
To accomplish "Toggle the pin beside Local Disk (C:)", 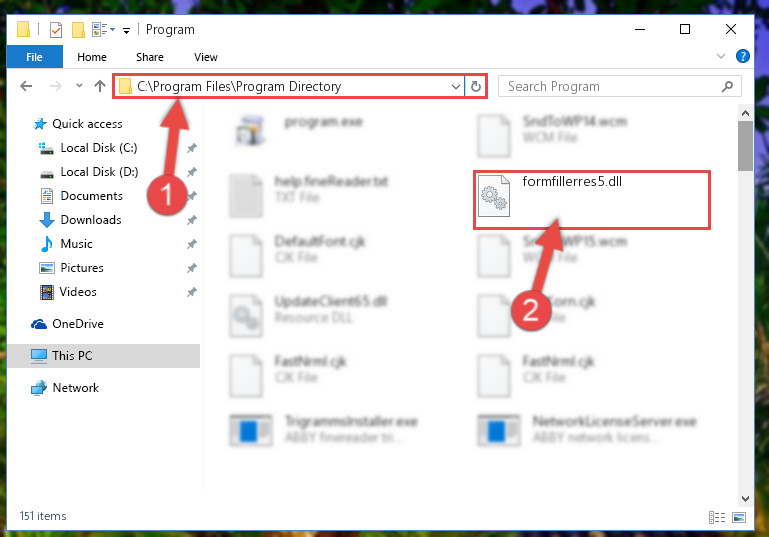I will point(192,148).
